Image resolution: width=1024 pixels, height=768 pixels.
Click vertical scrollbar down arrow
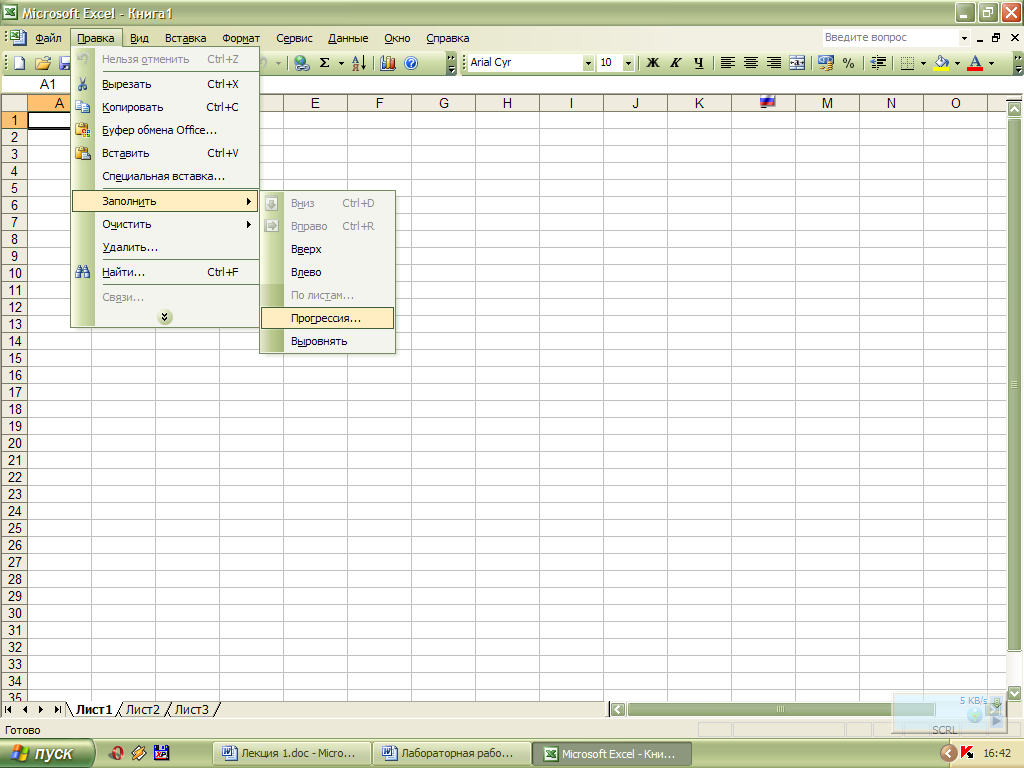tap(1014, 693)
